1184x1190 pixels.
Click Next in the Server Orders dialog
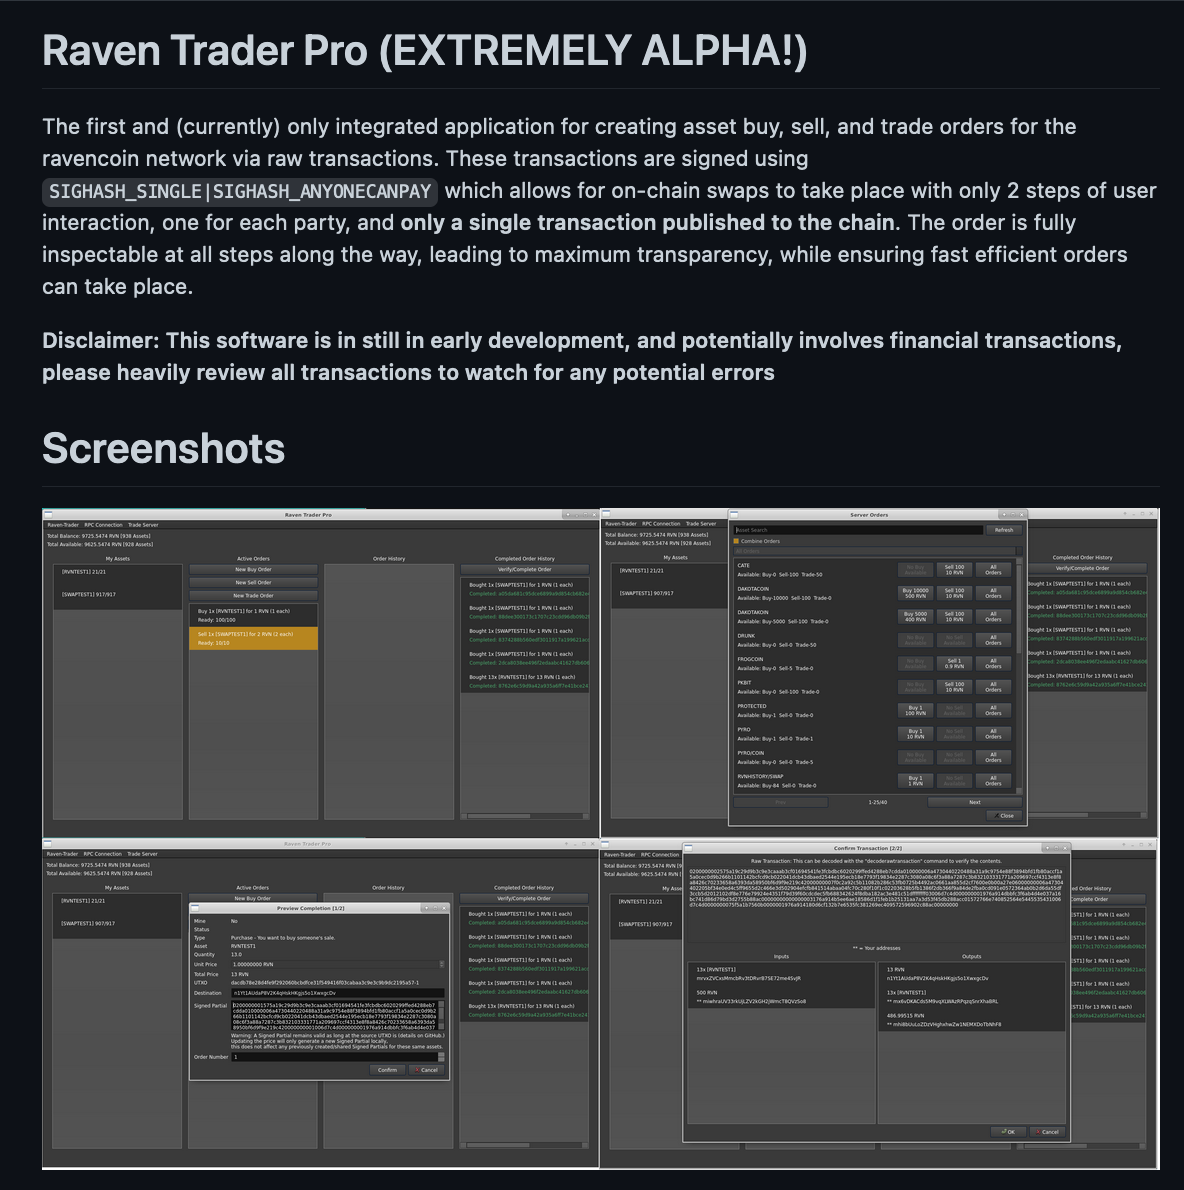[975, 802]
